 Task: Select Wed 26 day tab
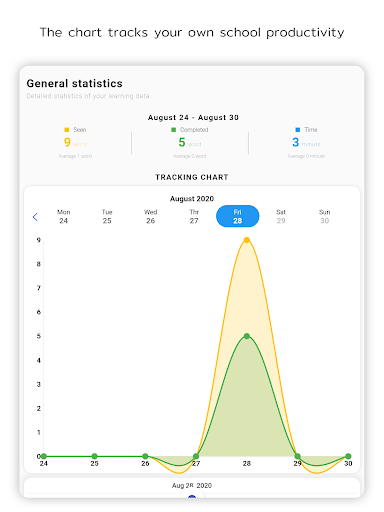coord(150,216)
